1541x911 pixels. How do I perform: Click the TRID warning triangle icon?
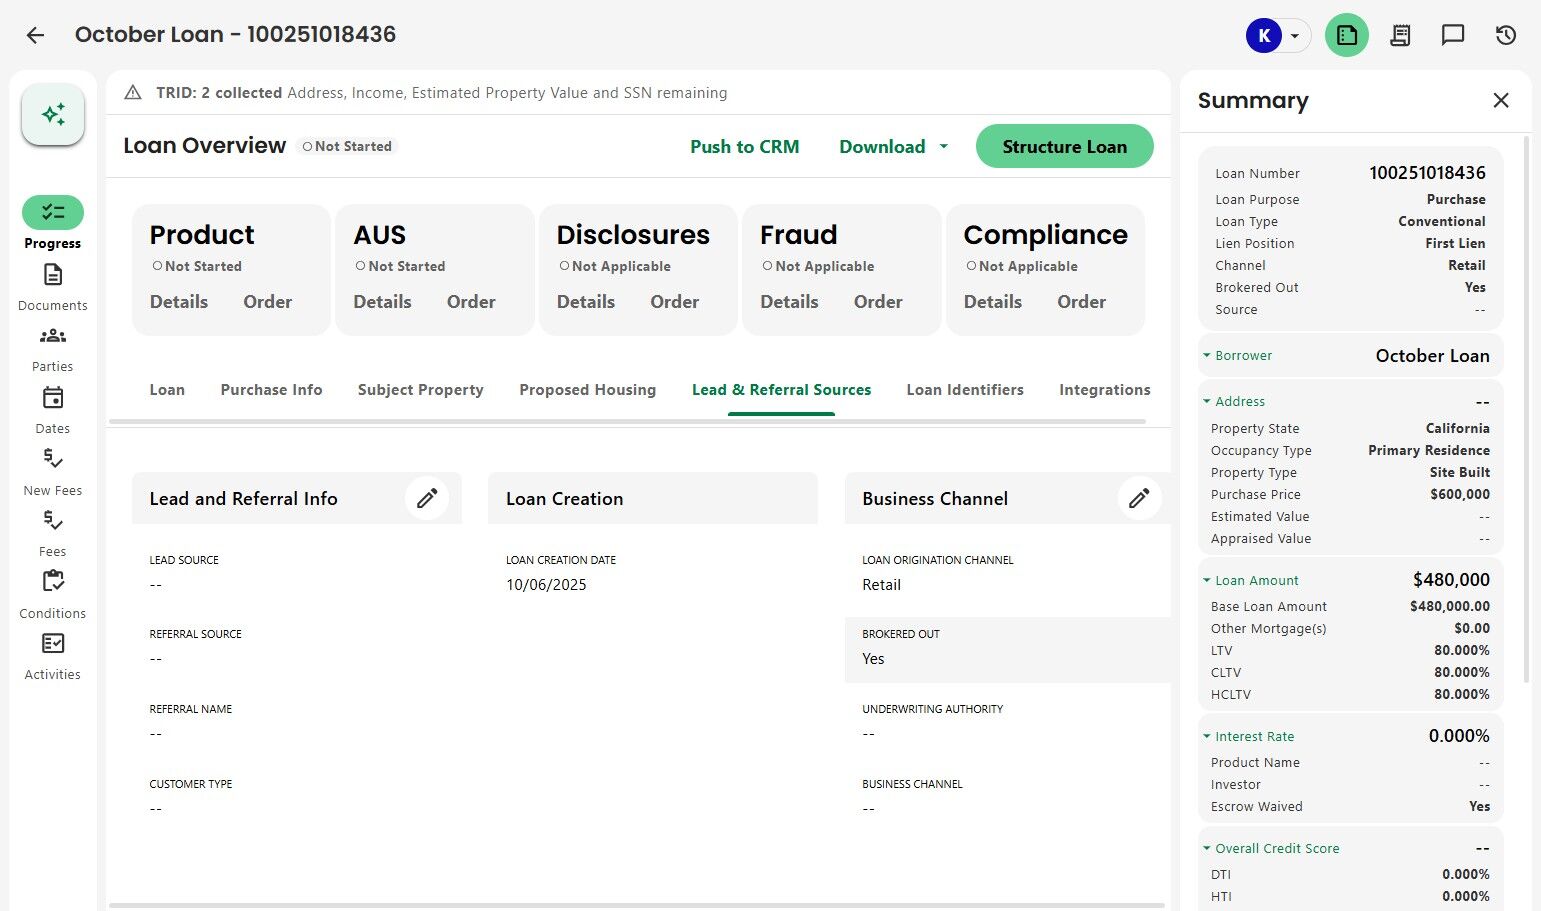coord(132,93)
